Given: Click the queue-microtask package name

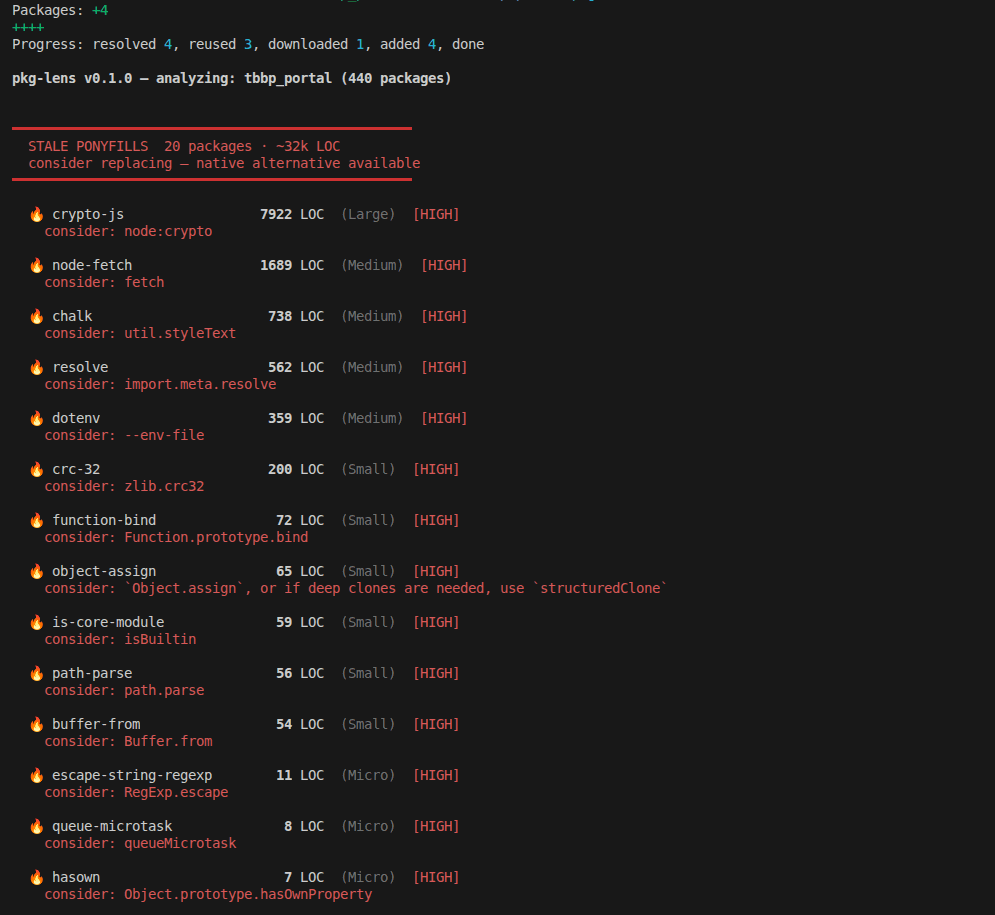Looking at the screenshot, I should (x=112, y=826).
